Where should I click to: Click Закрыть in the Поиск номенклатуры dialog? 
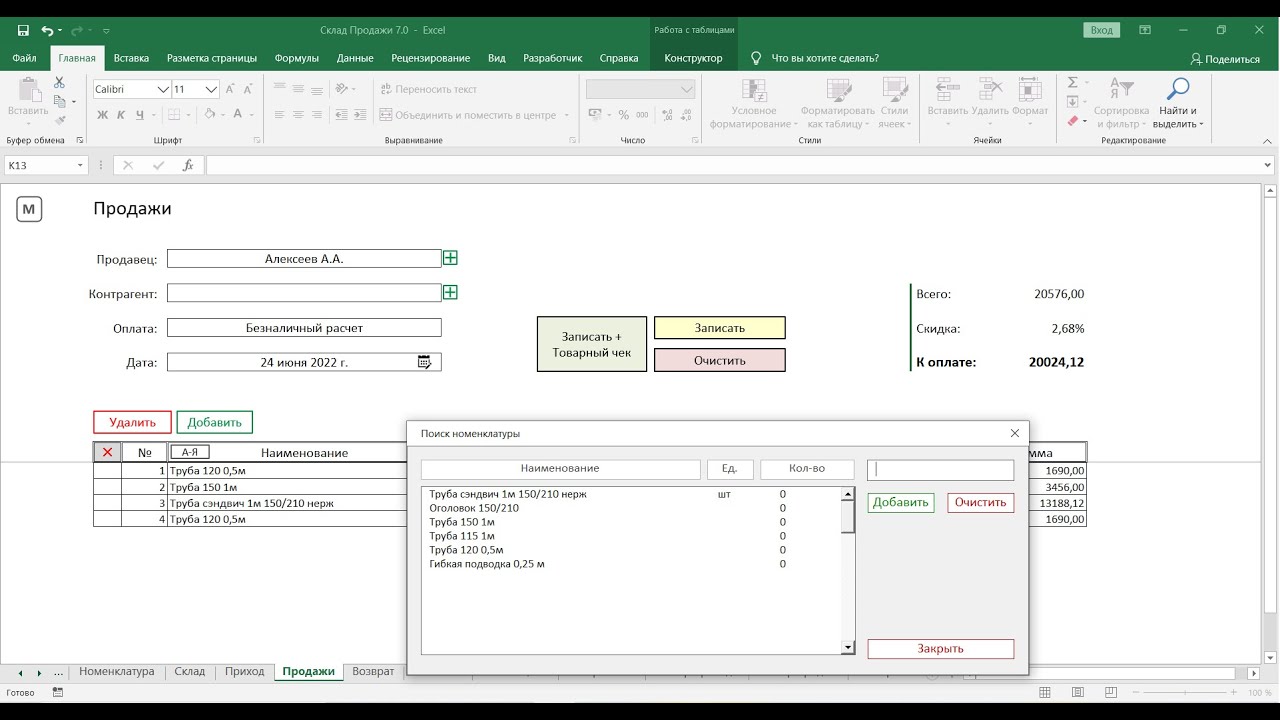(x=941, y=649)
